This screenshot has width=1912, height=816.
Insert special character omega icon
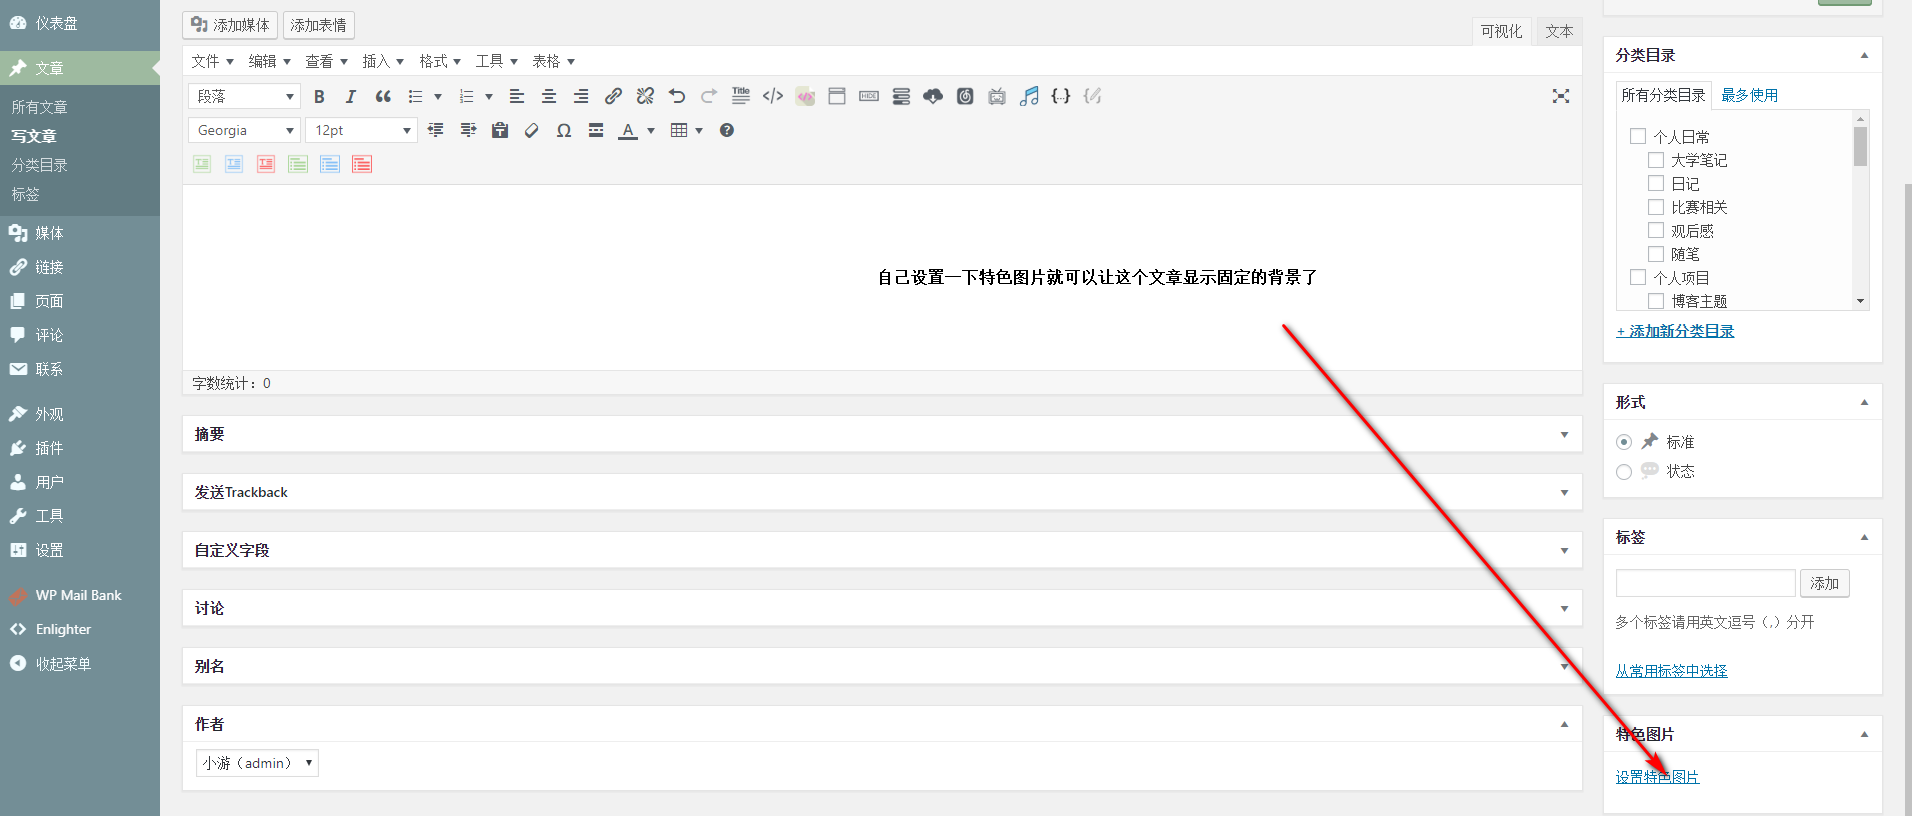(x=564, y=130)
